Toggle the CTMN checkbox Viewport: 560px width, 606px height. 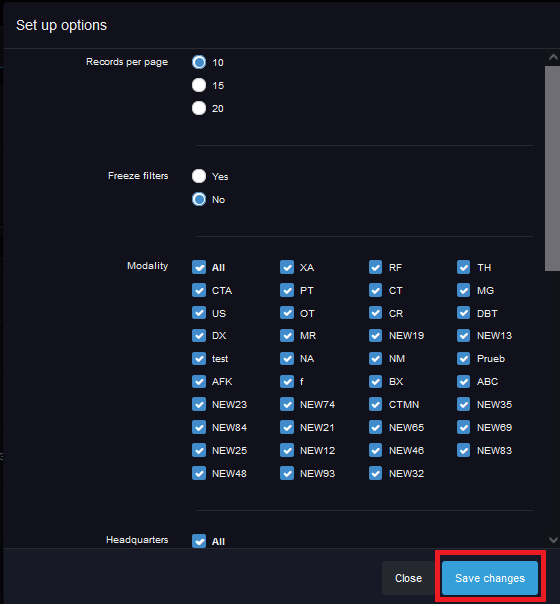pos(375,405)
